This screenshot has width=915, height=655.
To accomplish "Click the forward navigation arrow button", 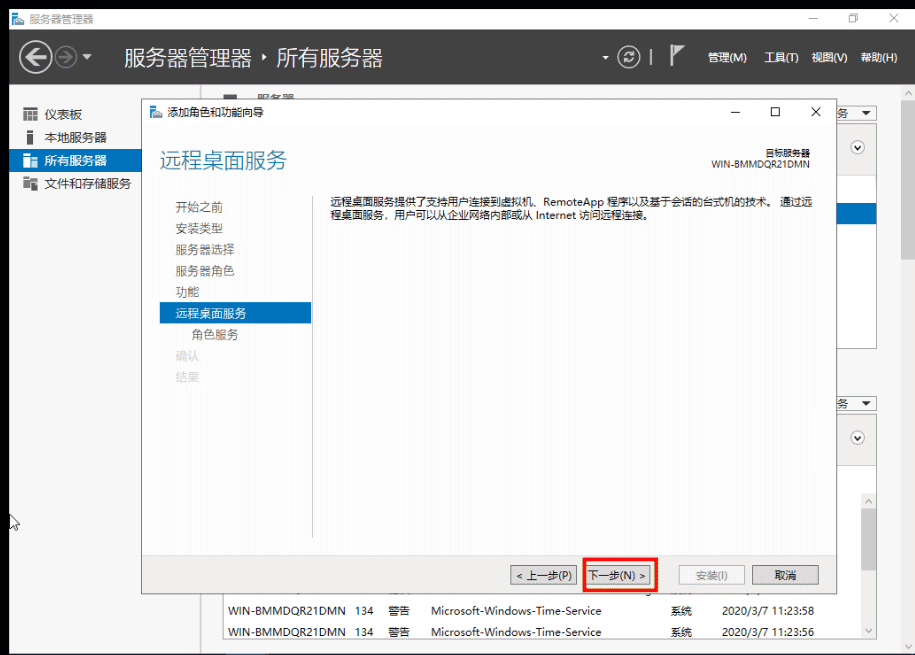I will 66,57.
